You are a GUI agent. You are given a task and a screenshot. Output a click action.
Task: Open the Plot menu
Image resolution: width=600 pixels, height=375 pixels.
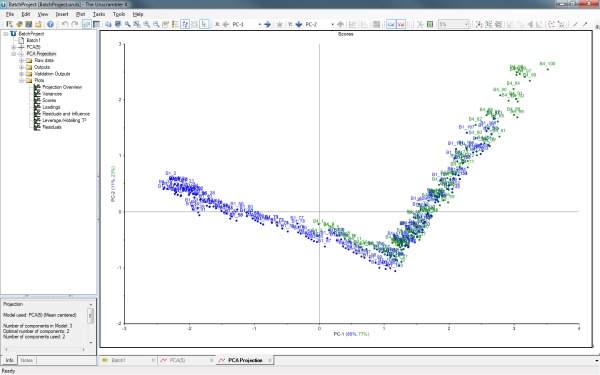point(80,14)
